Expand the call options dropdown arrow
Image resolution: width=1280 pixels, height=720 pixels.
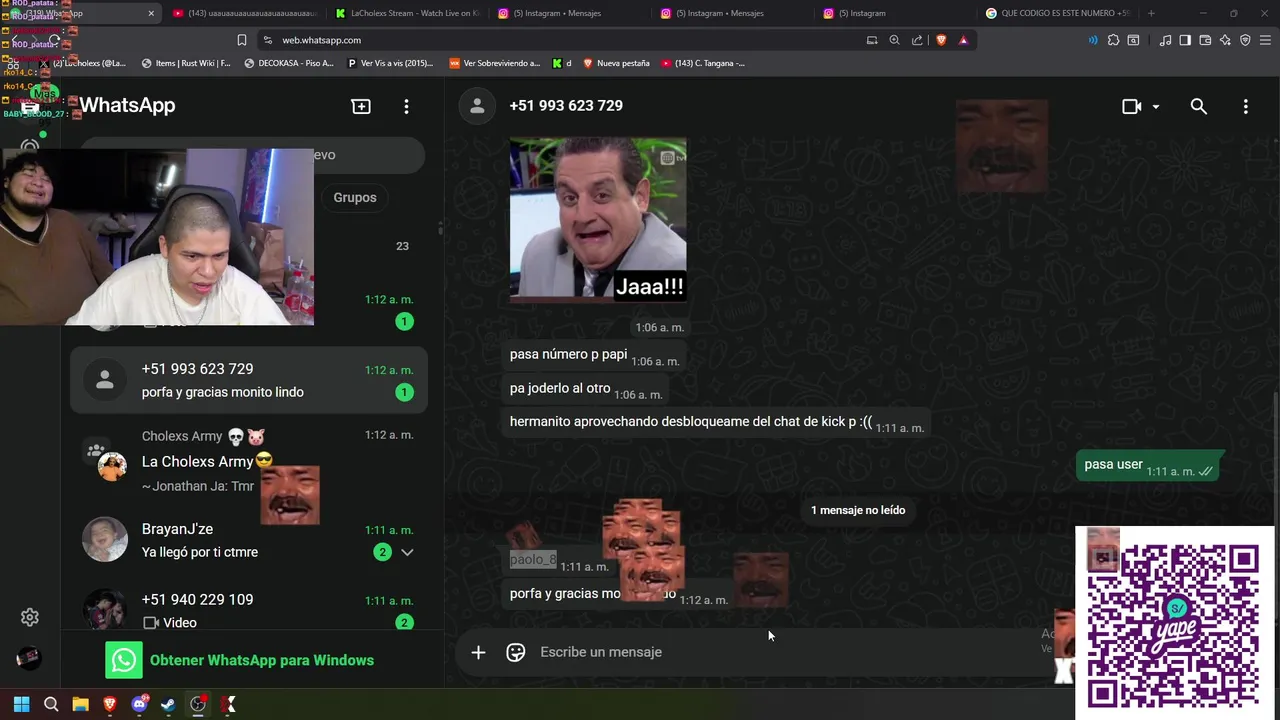(x=1156, y=106)
